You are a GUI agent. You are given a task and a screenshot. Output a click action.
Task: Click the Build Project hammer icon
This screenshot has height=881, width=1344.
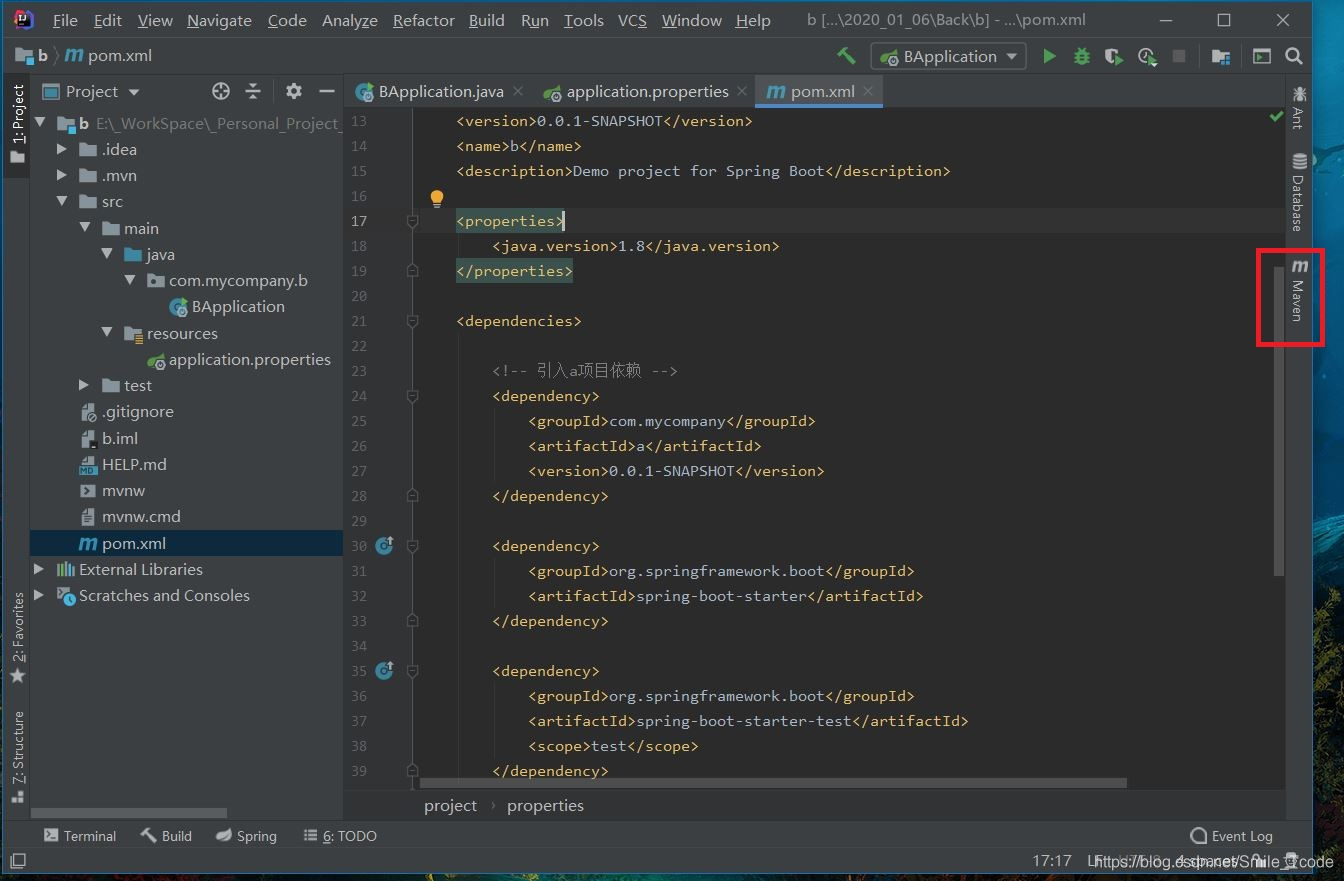click(846, 56)
